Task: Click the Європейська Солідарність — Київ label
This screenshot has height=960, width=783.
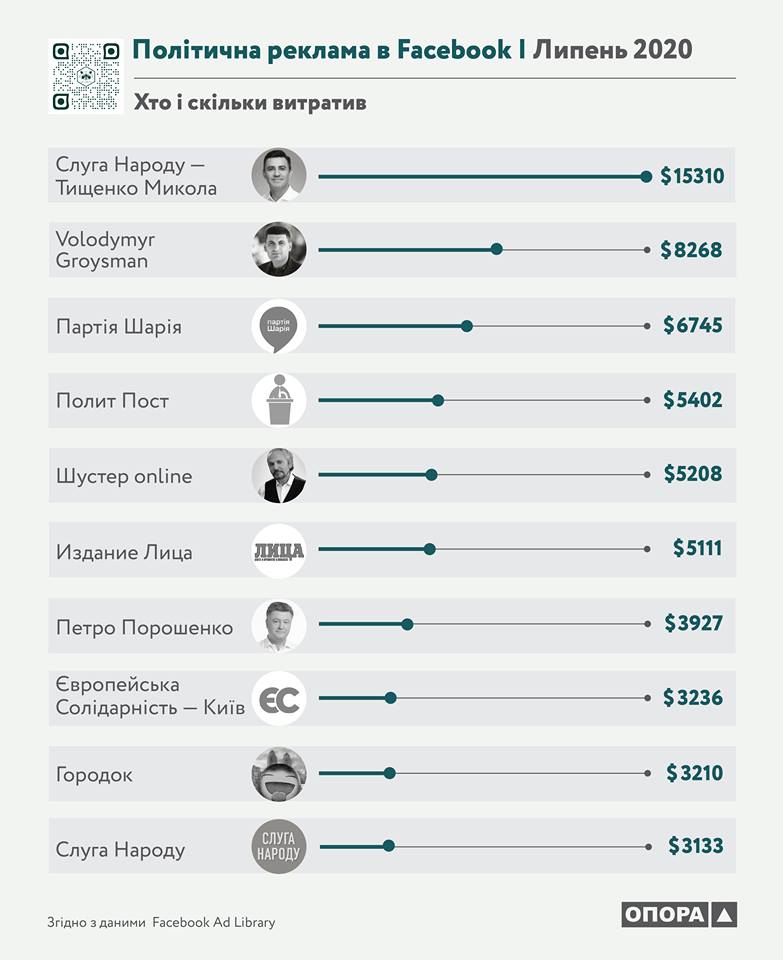Action: click(x=150, y=697)
